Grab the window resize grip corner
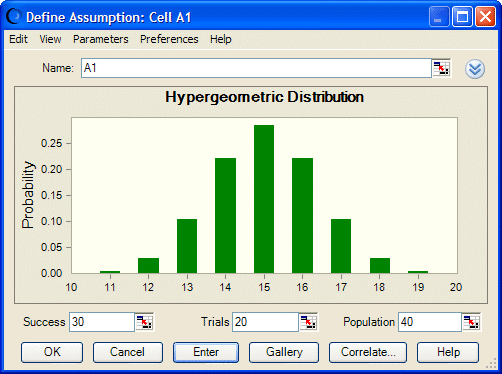 tap(491, 364)
